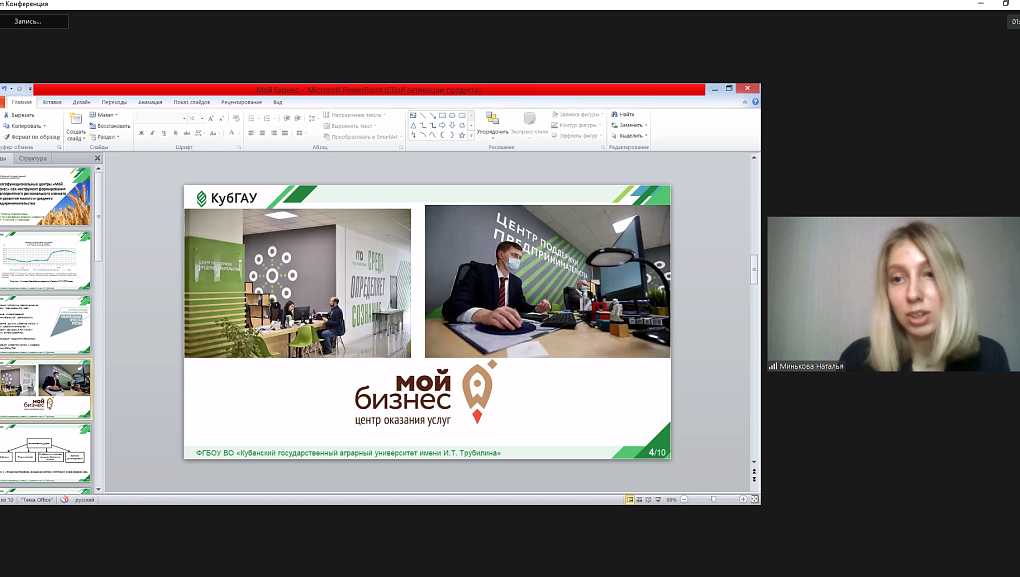The height and width of the screenshot is (577, 1020).
Task: Select the star shape in gallery
Action: point(462,135)
